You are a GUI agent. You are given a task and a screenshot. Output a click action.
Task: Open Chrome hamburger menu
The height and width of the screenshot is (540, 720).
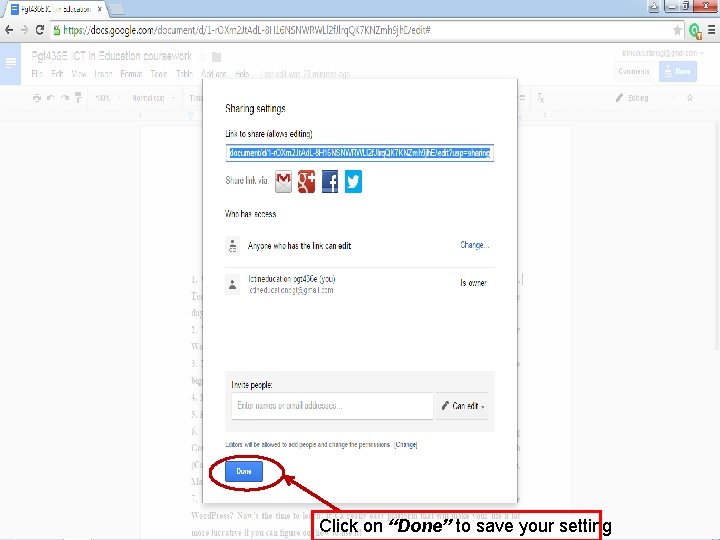pyautogui.click(x=711, y=30)
